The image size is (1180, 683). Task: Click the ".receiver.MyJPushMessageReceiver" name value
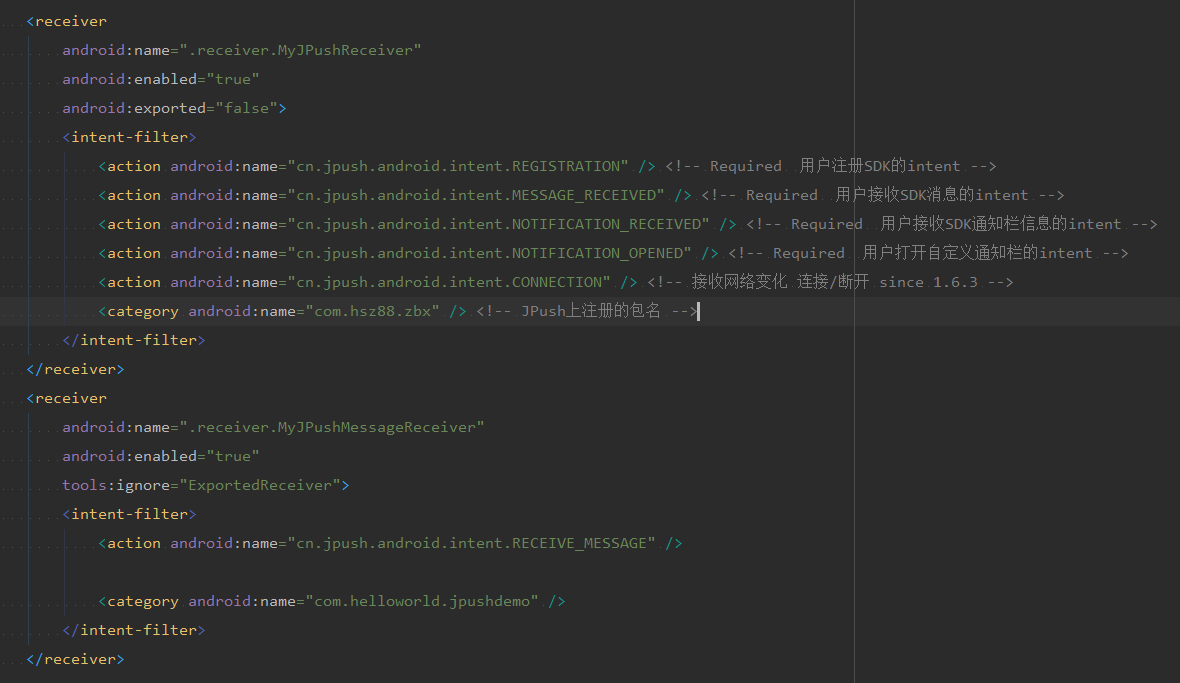coord(332,427)
